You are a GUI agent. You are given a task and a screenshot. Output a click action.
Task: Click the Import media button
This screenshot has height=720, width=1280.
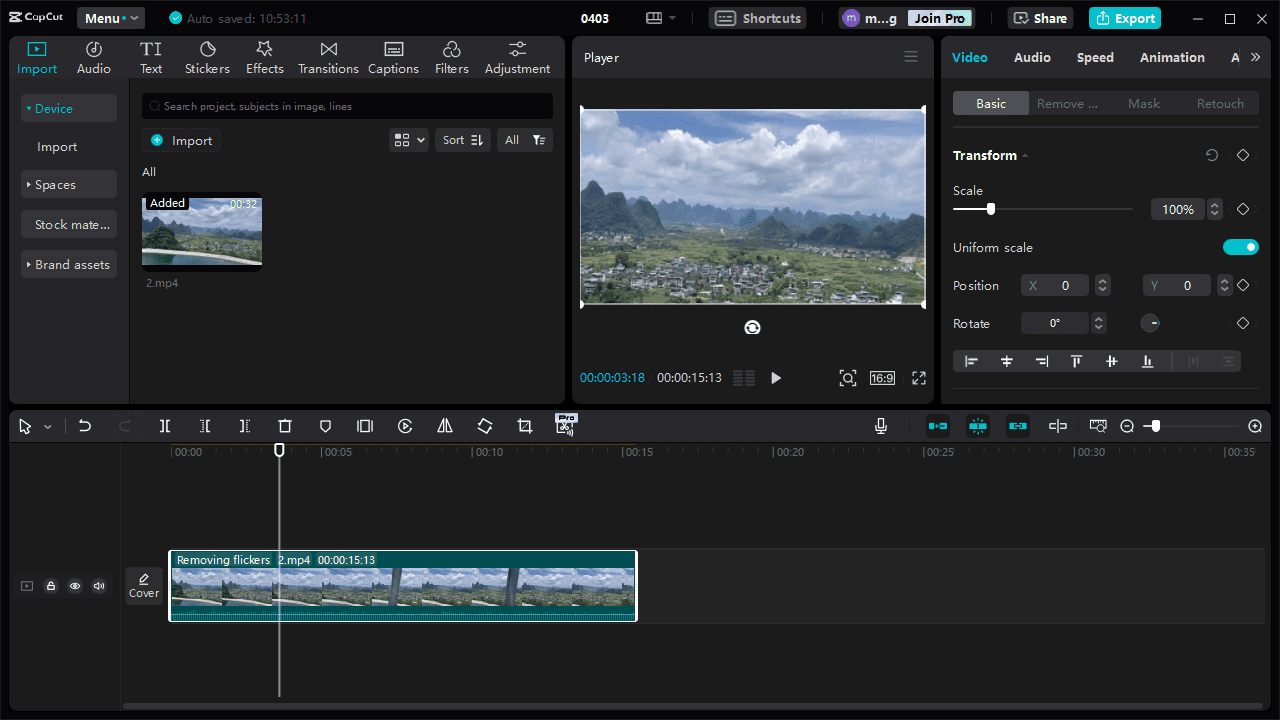[181, 140]
